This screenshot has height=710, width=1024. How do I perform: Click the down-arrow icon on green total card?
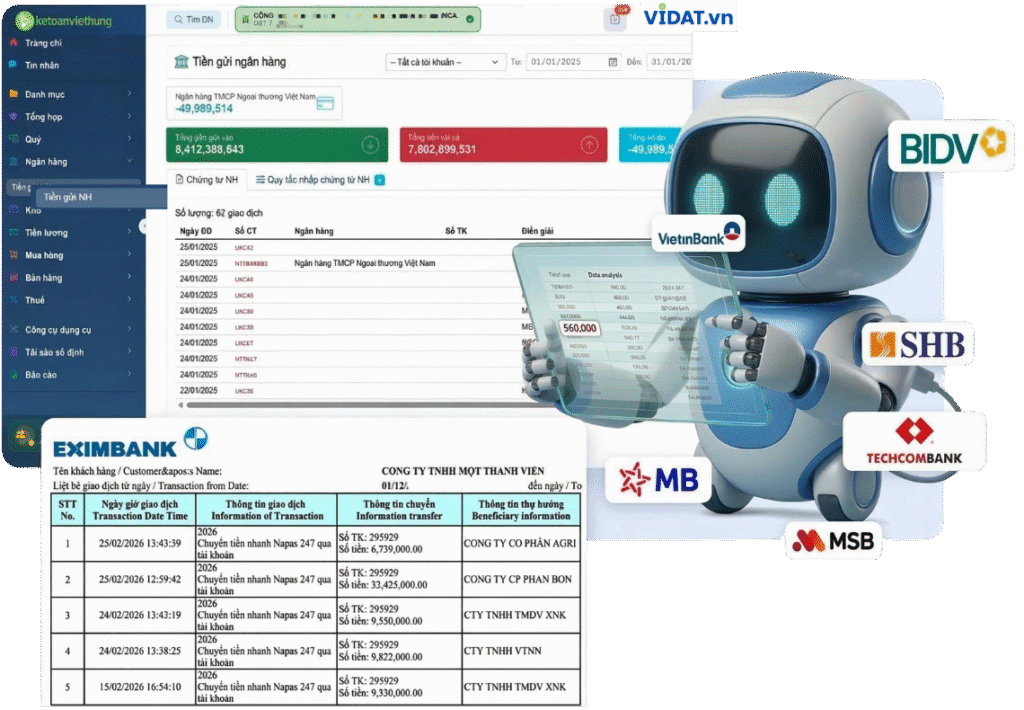click(x=371, y=145)
